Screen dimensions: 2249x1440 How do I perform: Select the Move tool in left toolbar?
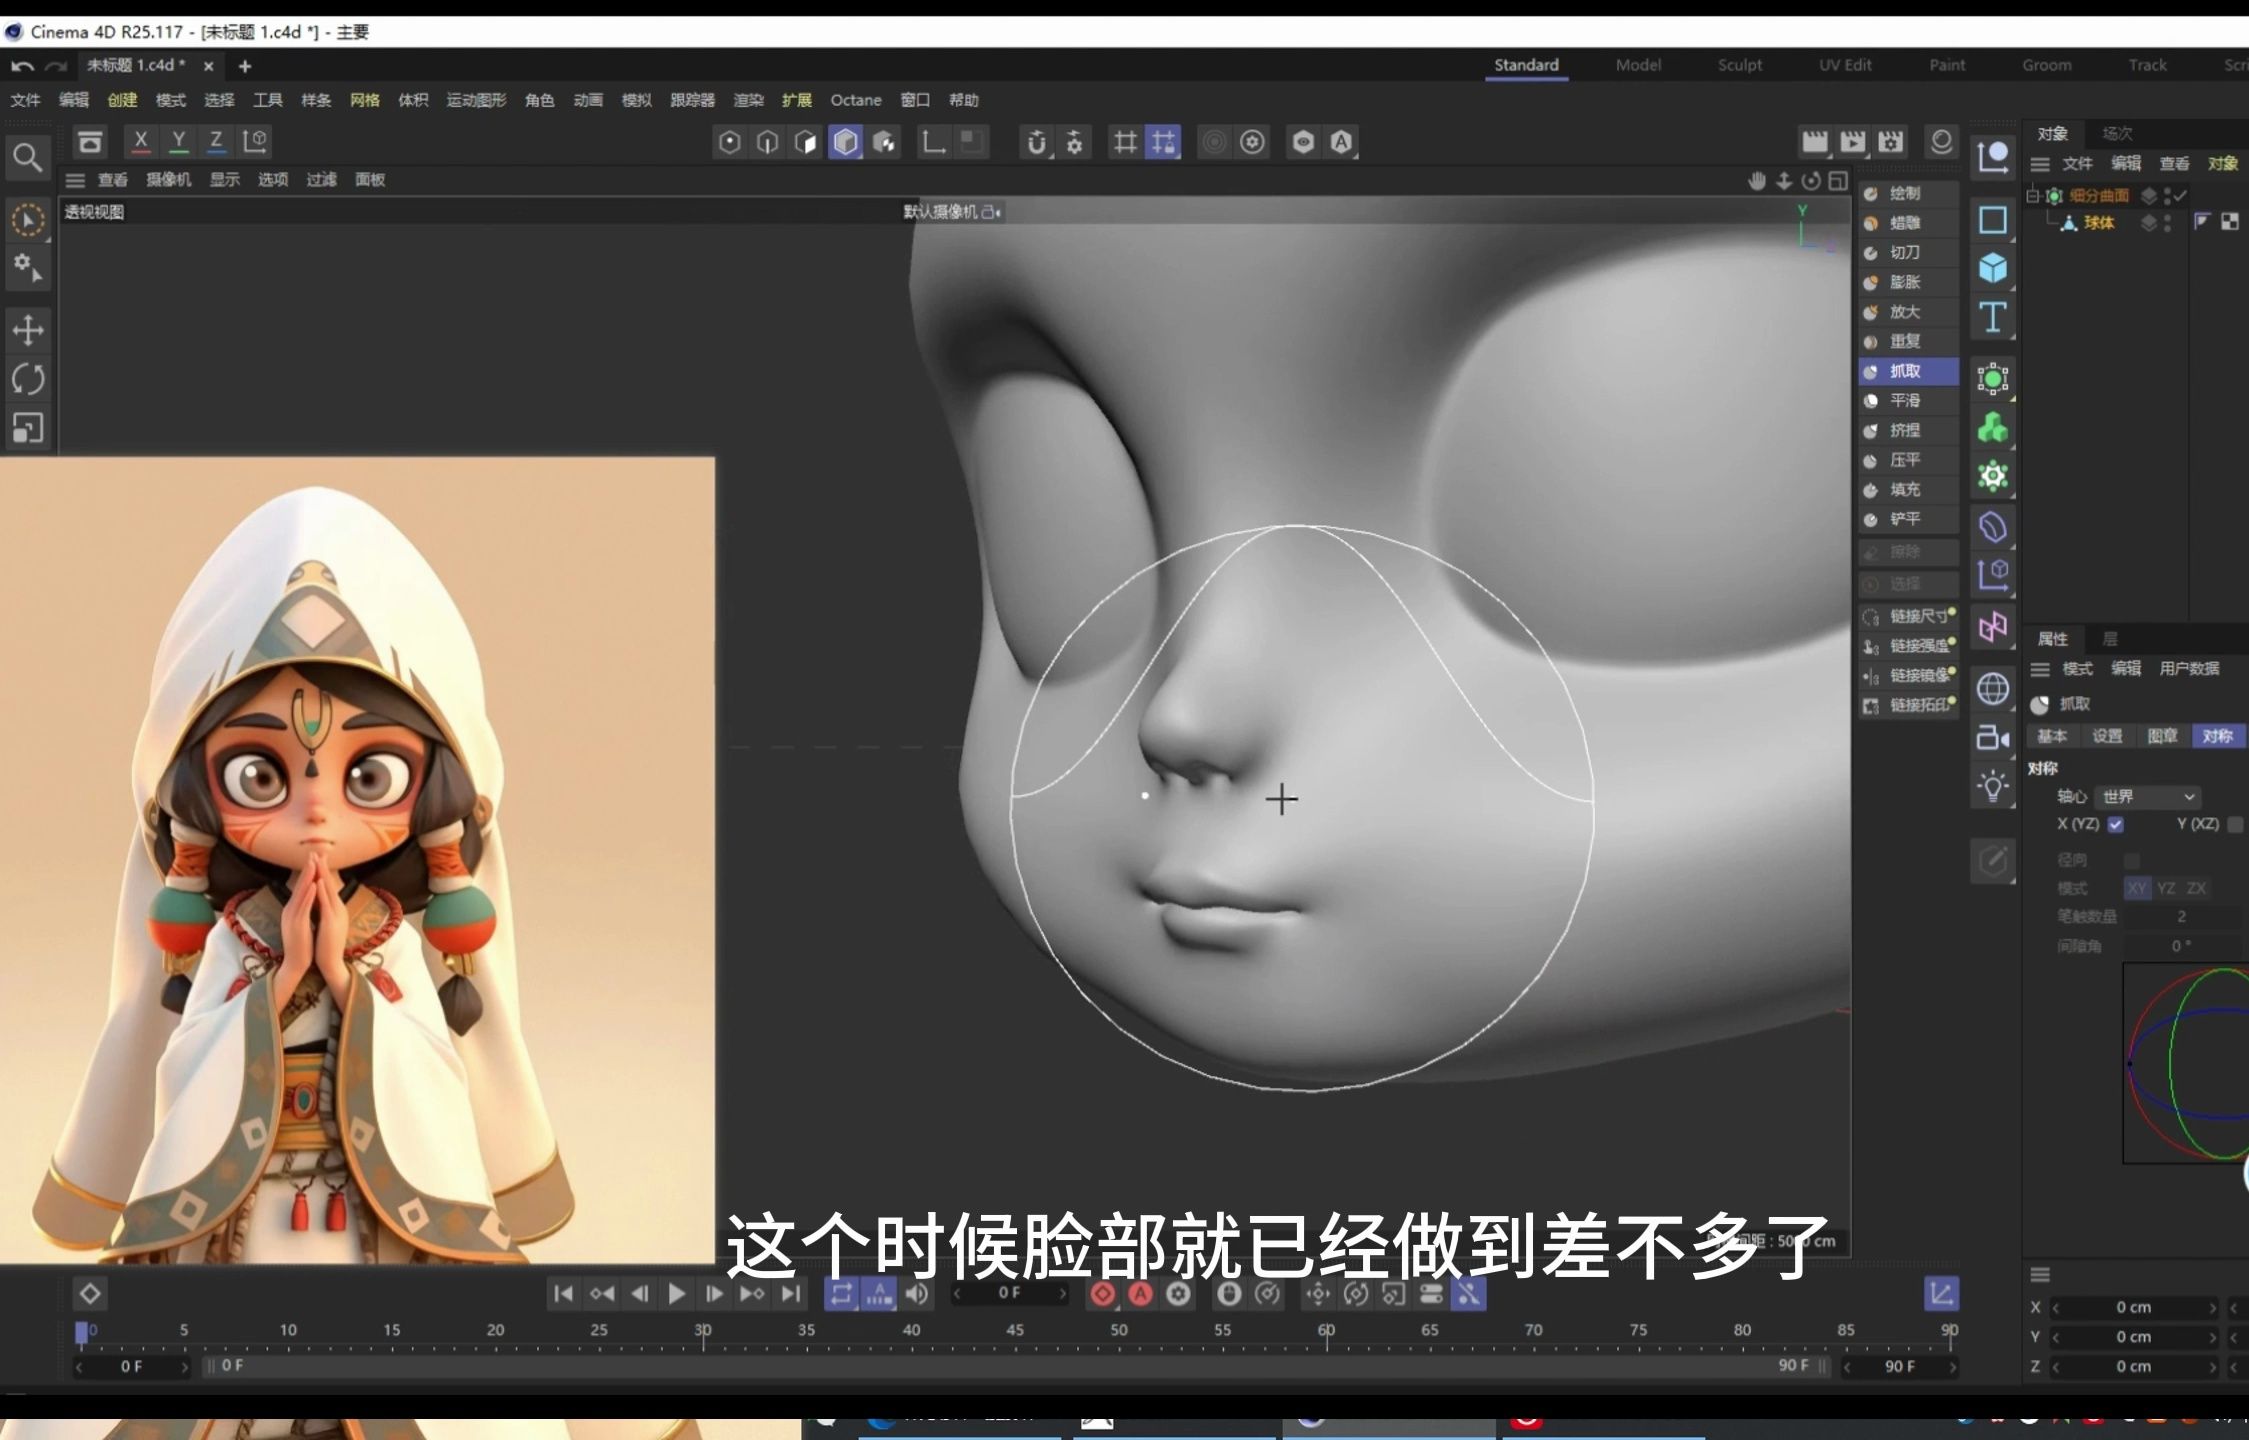click(x=28, y=330)
